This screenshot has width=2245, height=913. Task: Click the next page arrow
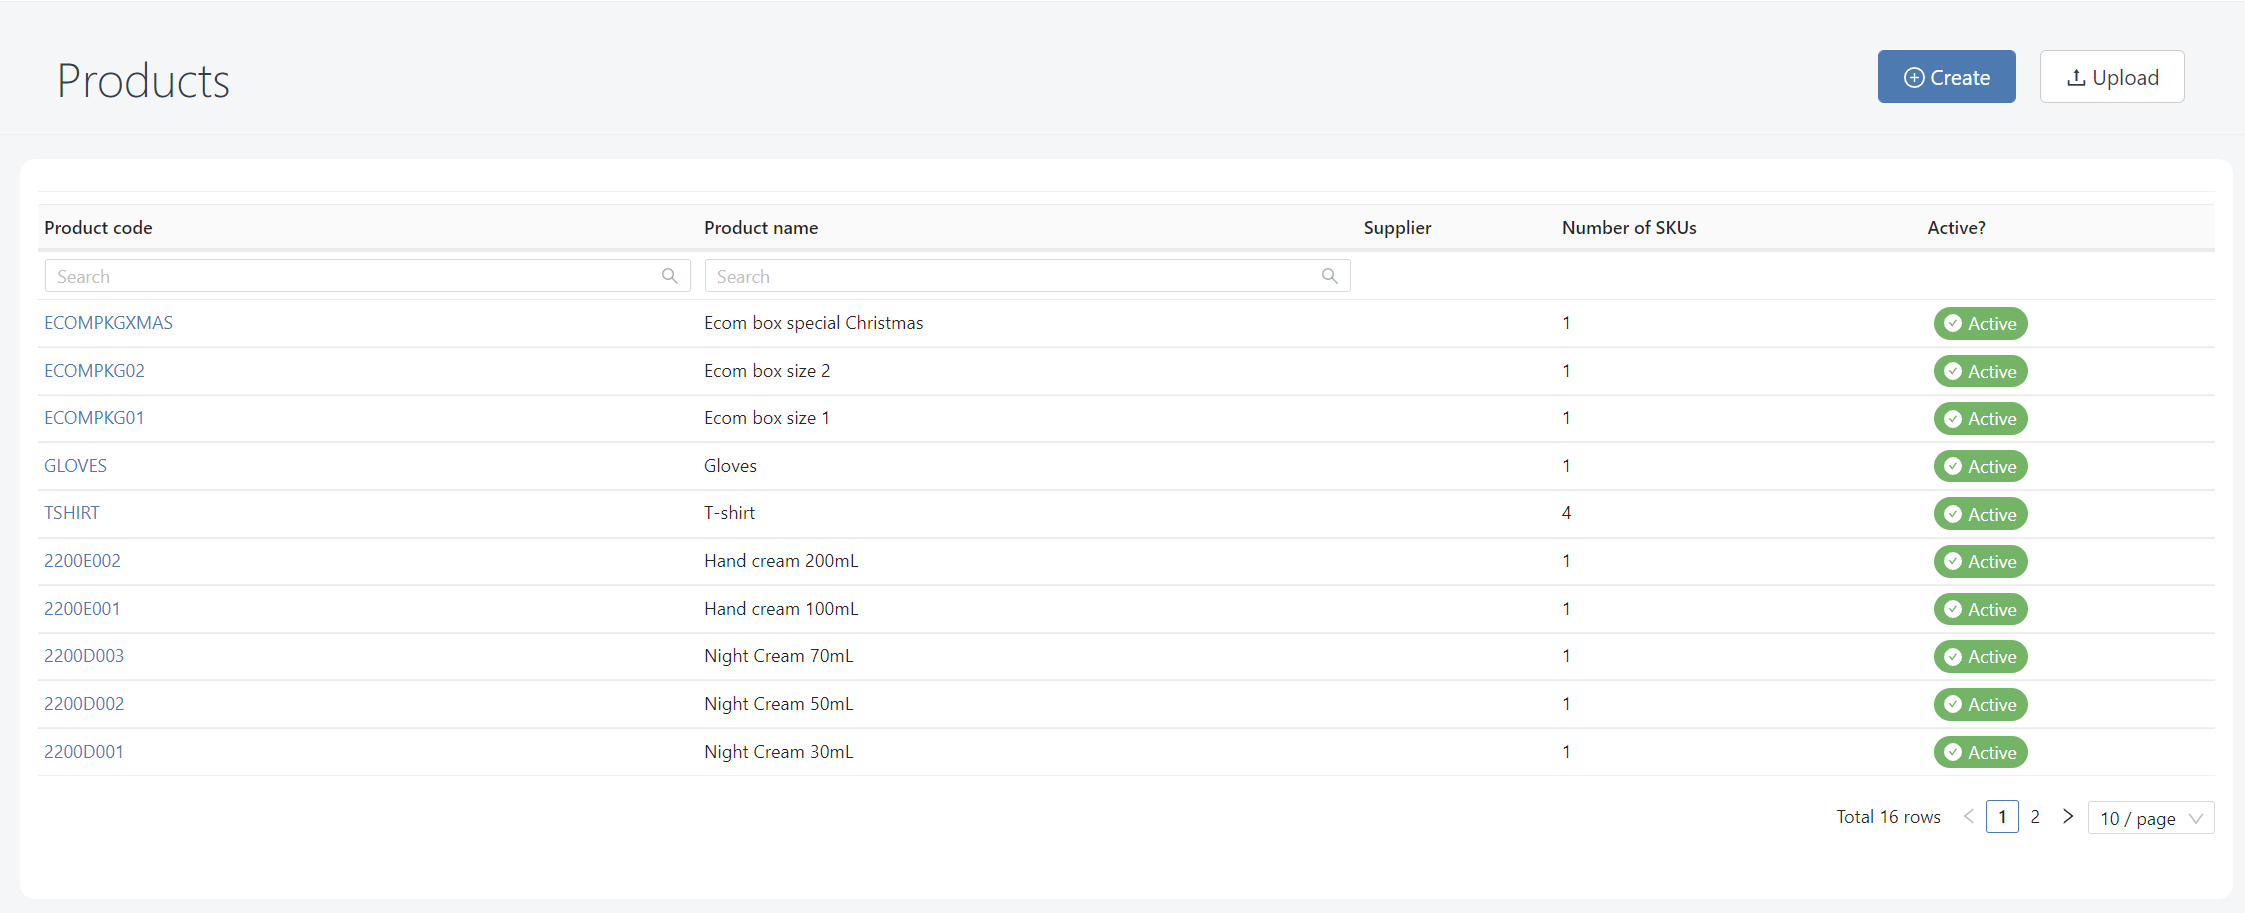pyautogui.click(x=2068, y=816)
